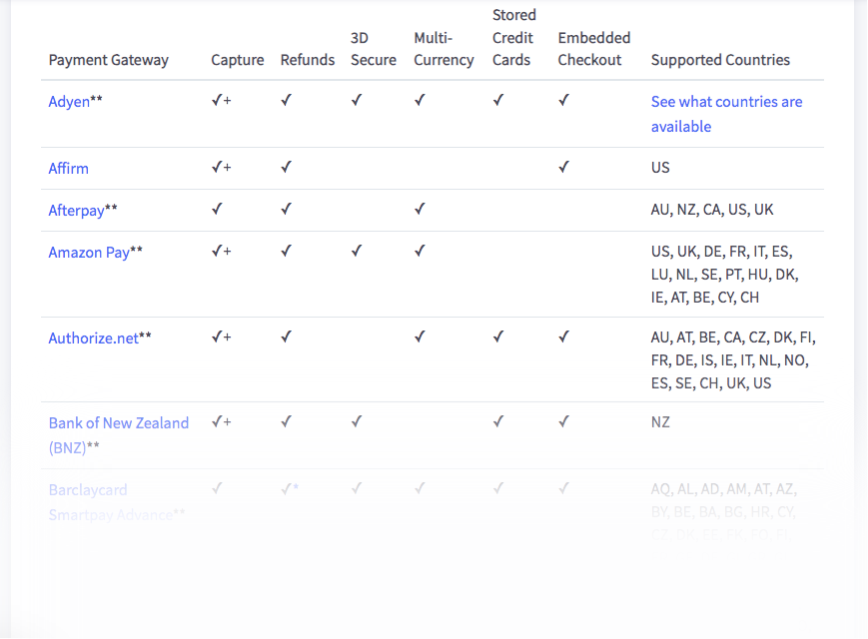Click the Authorize.net Multi-Currency checkmark
This screenshot has width=868, height=639.
pos(420,337)
